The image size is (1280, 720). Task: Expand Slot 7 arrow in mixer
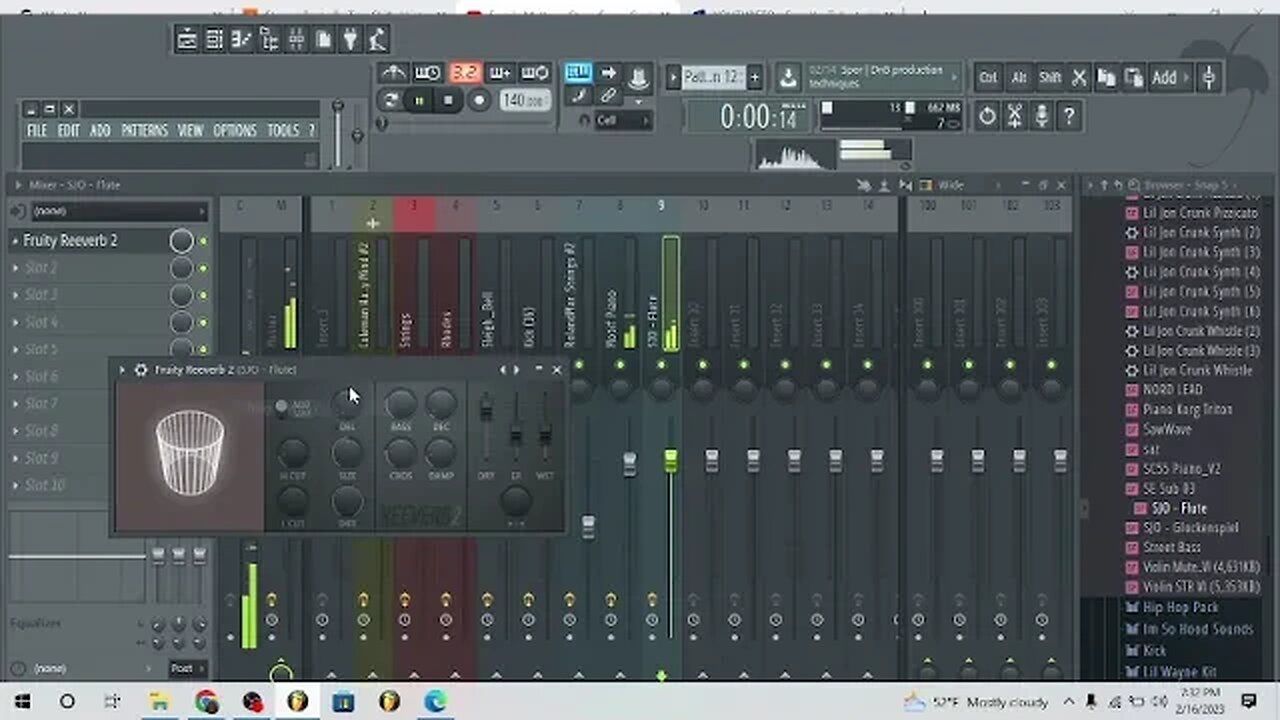click(15, 404)
